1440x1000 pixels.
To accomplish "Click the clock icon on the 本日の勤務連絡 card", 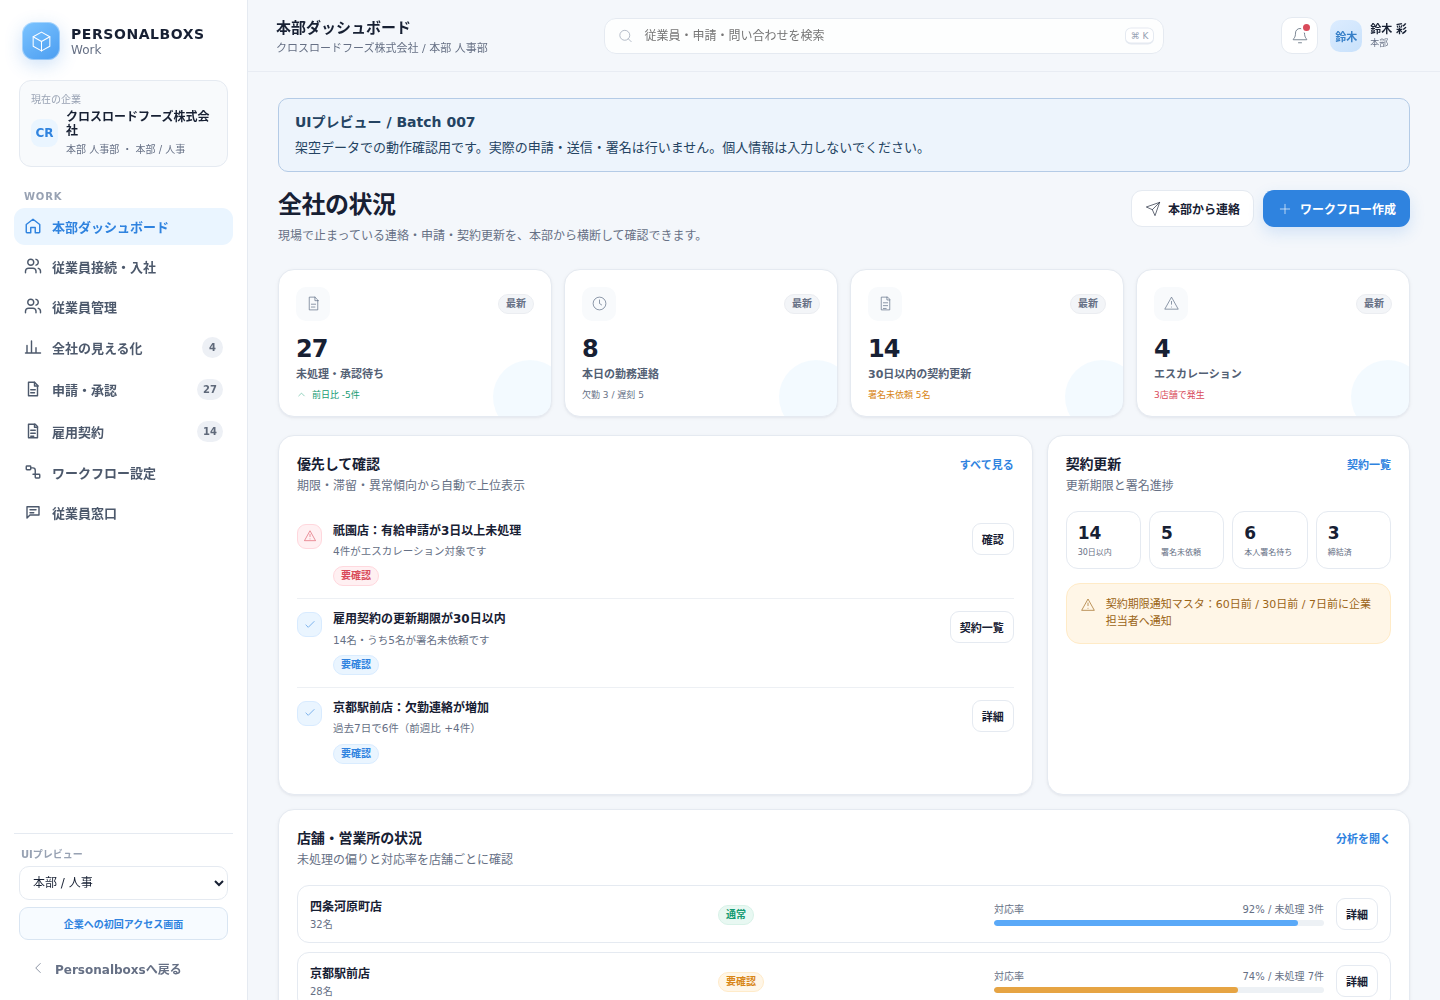I will pos(599,304).
